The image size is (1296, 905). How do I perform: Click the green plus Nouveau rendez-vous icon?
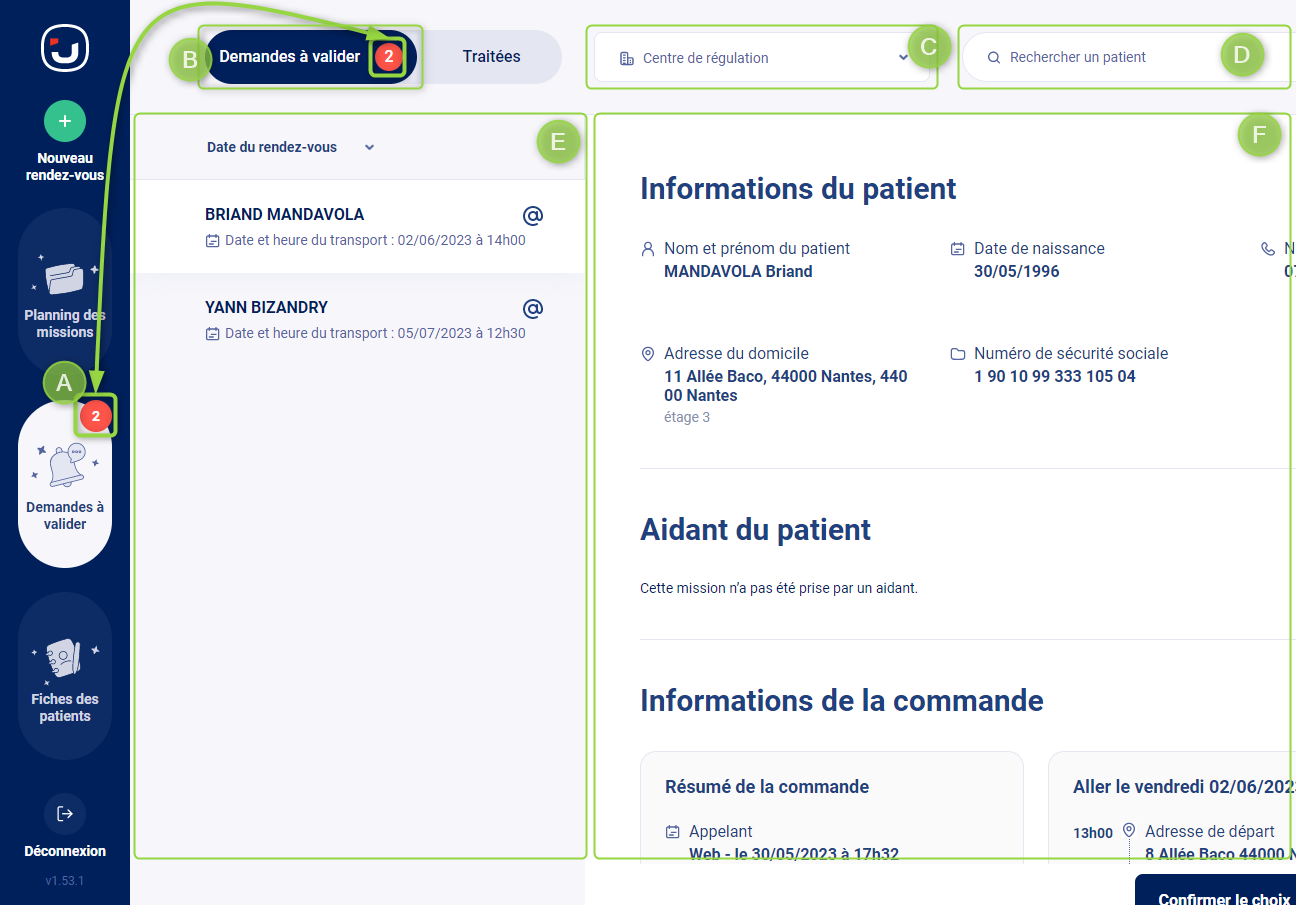point(65,121)
